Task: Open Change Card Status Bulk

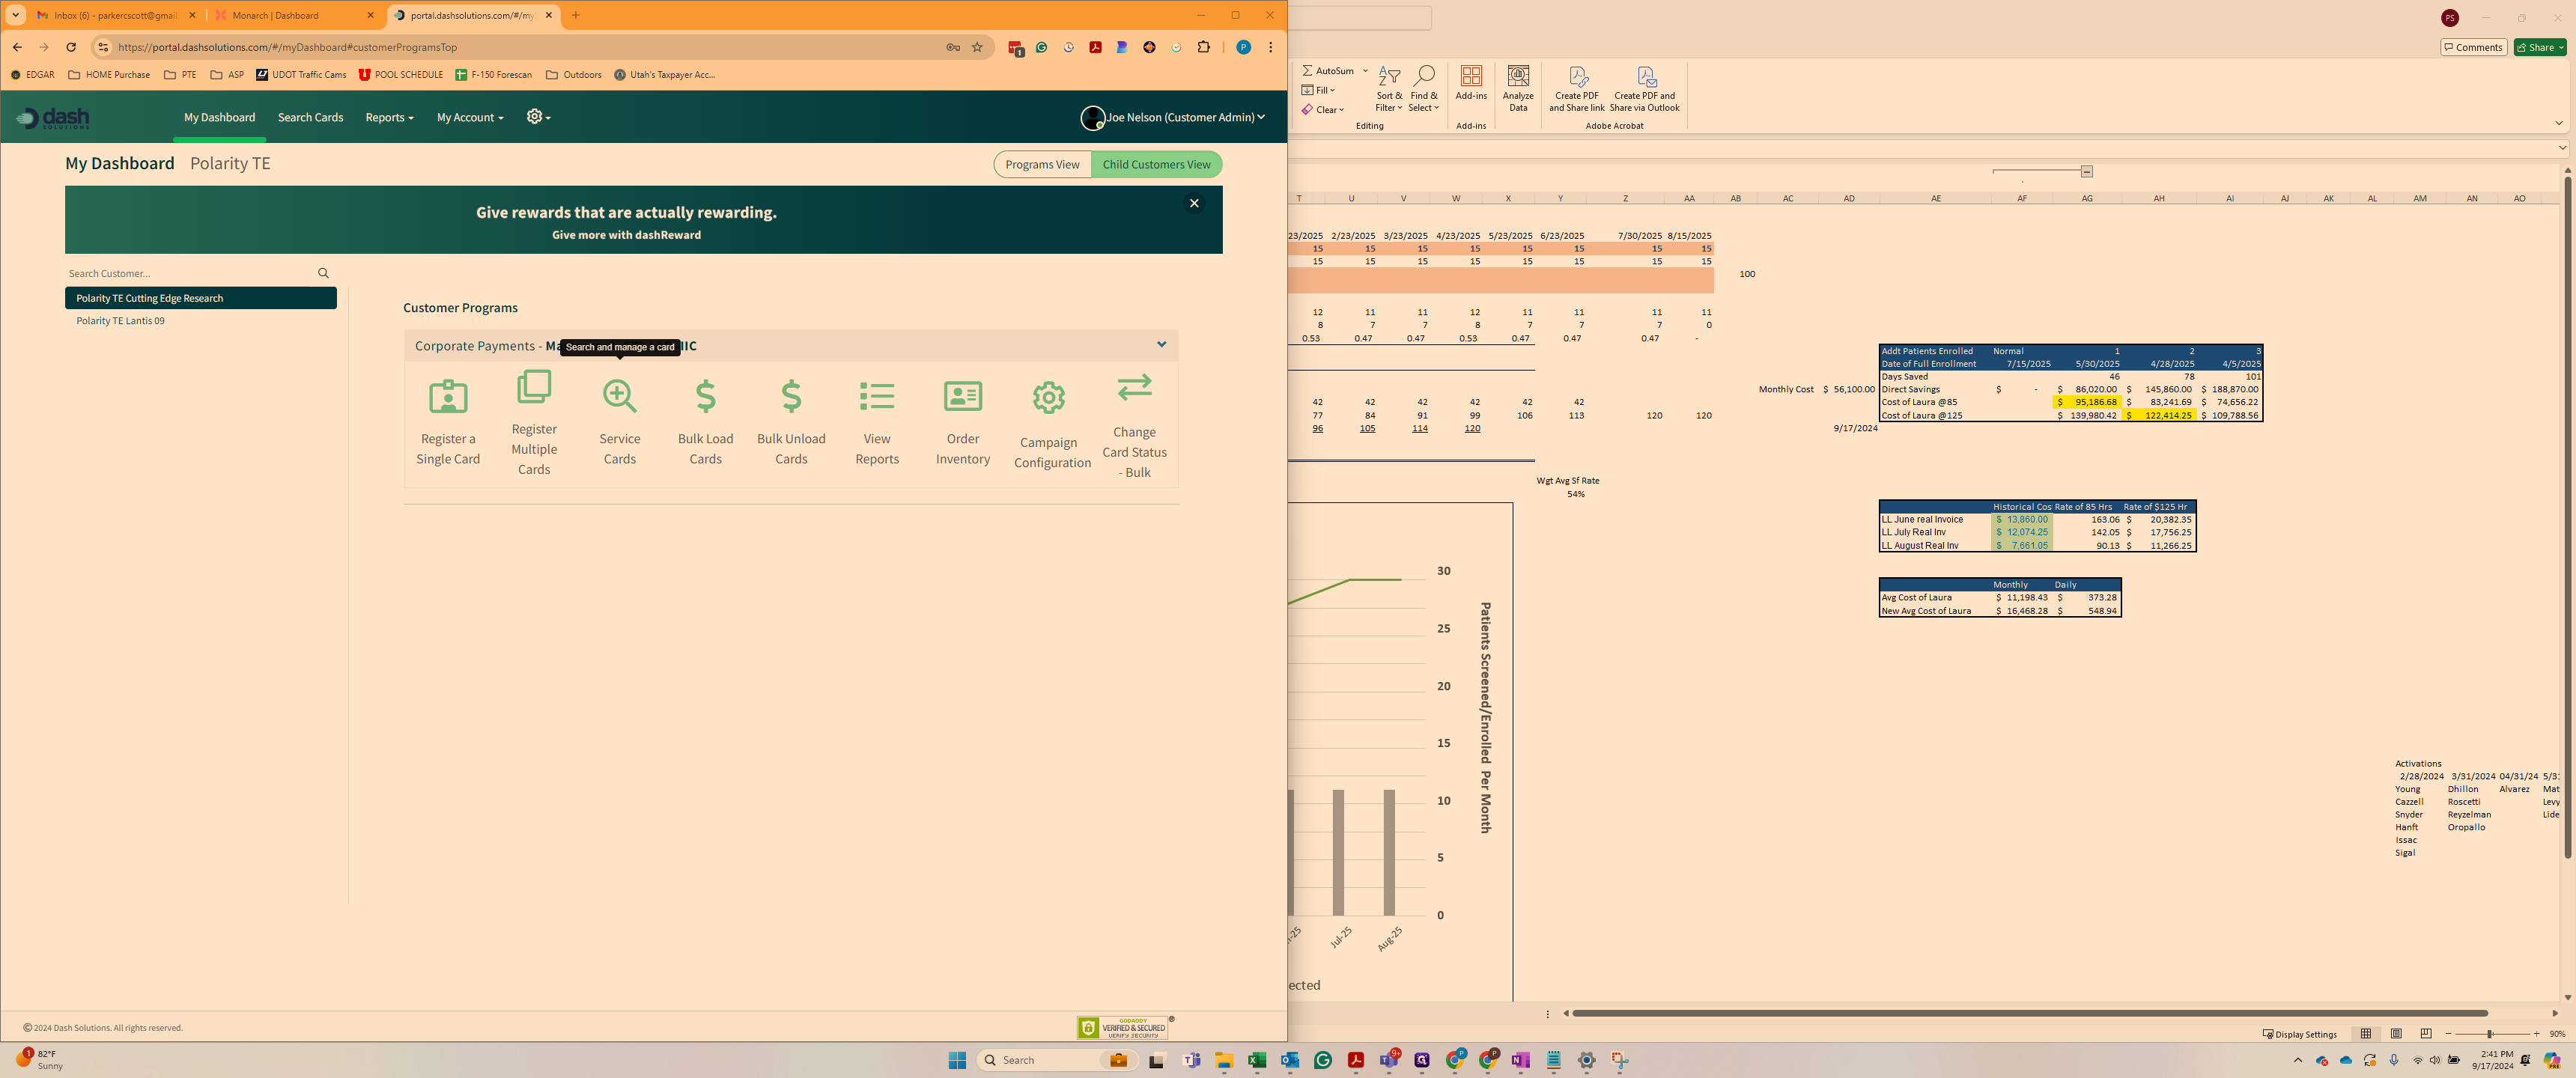Action: click(x=1134, y=425)
